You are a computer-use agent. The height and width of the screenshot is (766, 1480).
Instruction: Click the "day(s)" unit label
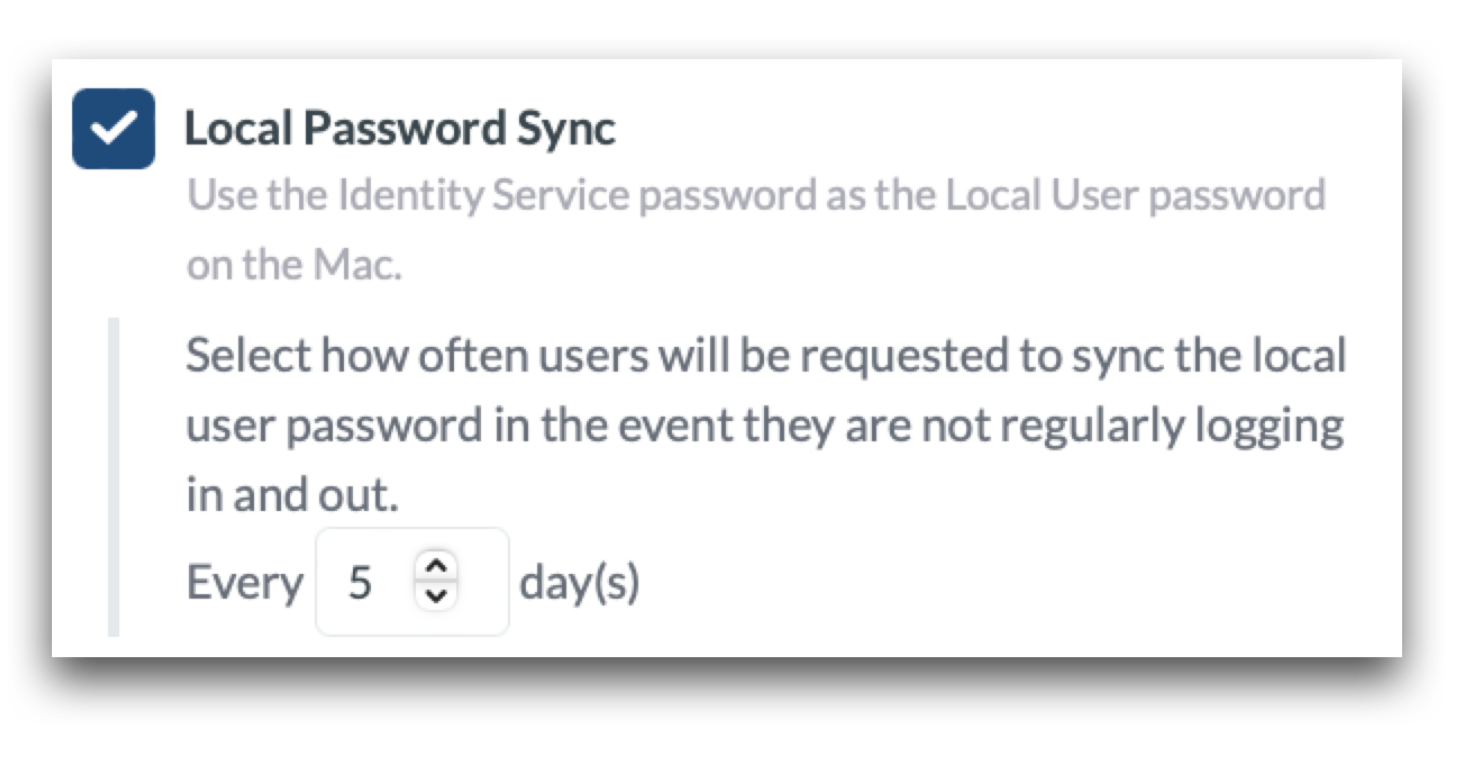tap(579, 582)
